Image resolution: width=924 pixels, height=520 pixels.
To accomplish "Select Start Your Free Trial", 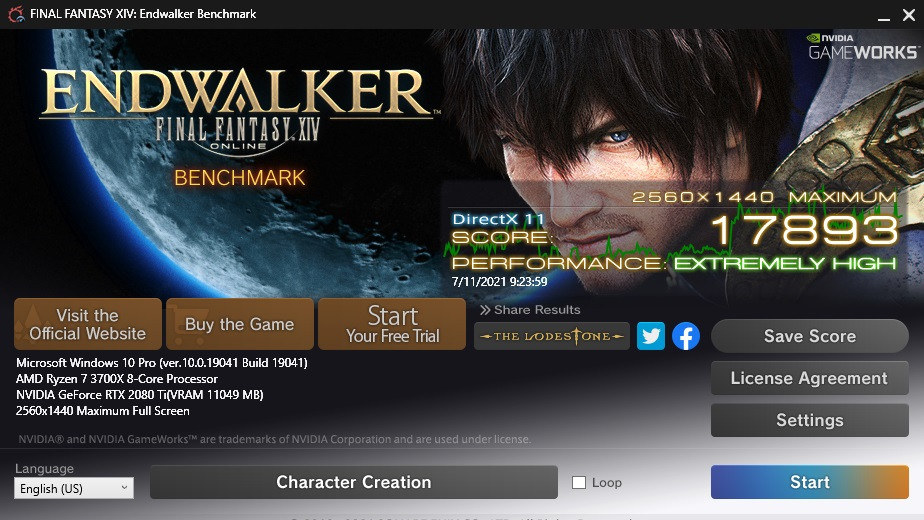I will pyautogui.click(x=392, y=324).
